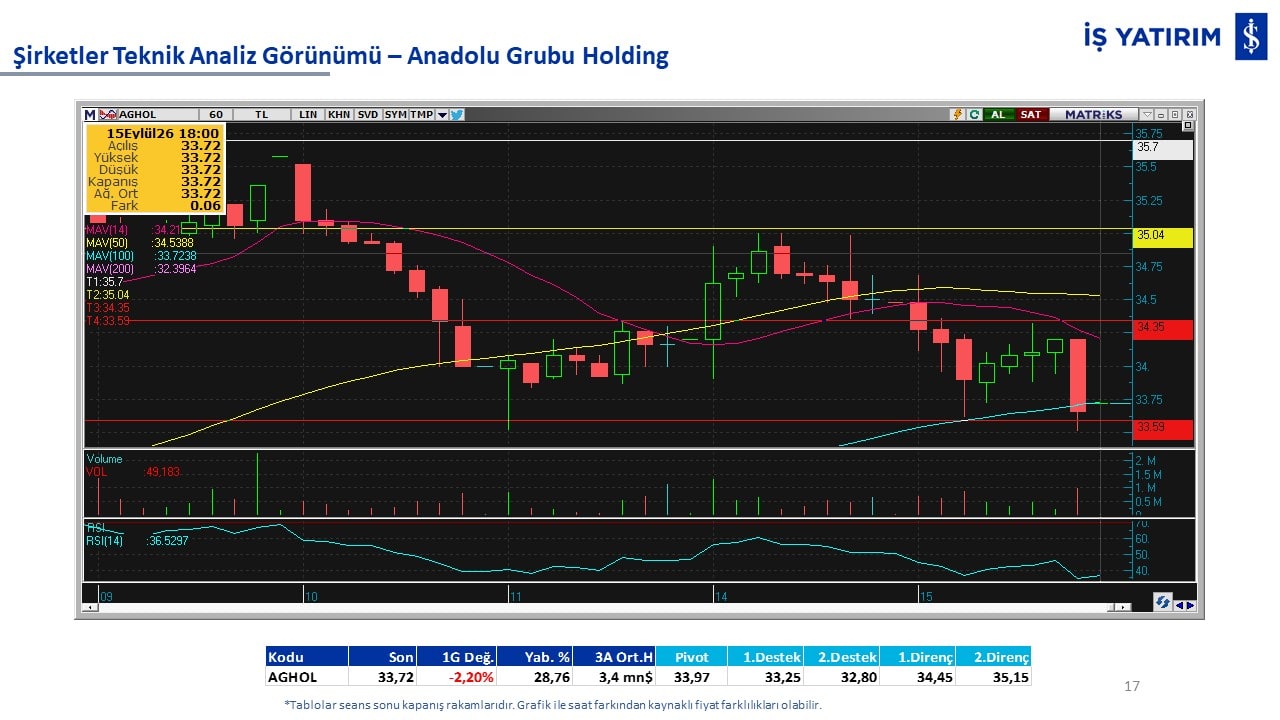Image resolution: width=1280 pixels, height=720 pixels.
Task: Click the yellow 35.04 price level marker
Action: (1163, 237)
